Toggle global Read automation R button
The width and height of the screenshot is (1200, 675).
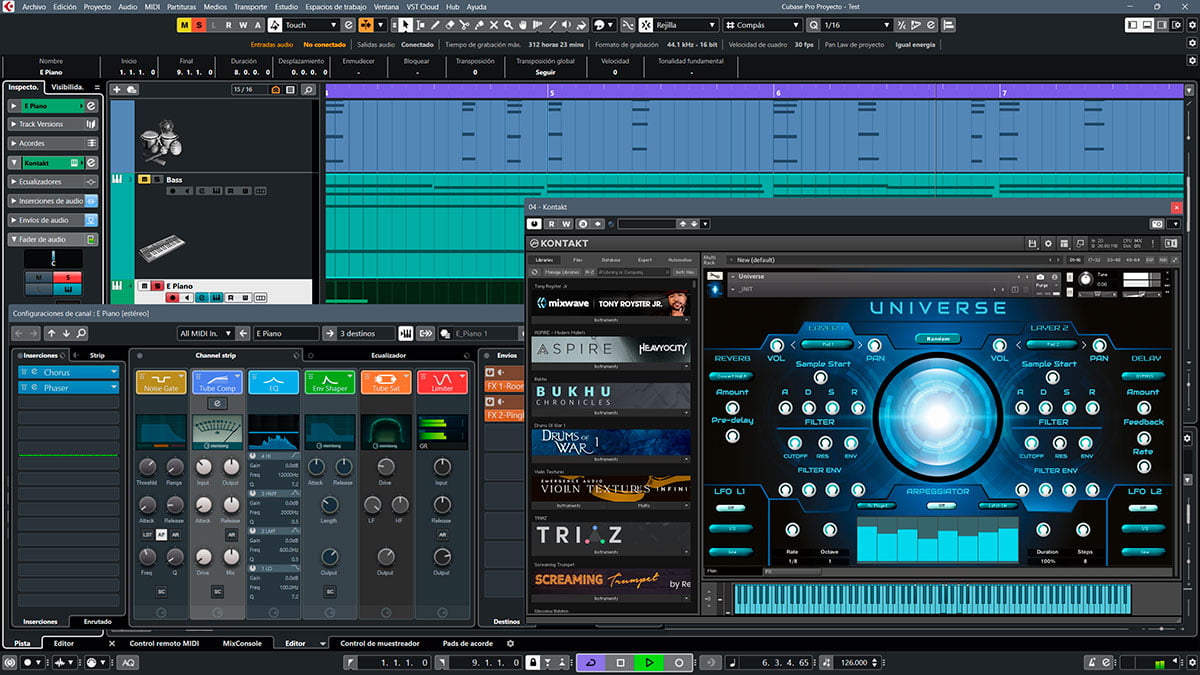229,25
